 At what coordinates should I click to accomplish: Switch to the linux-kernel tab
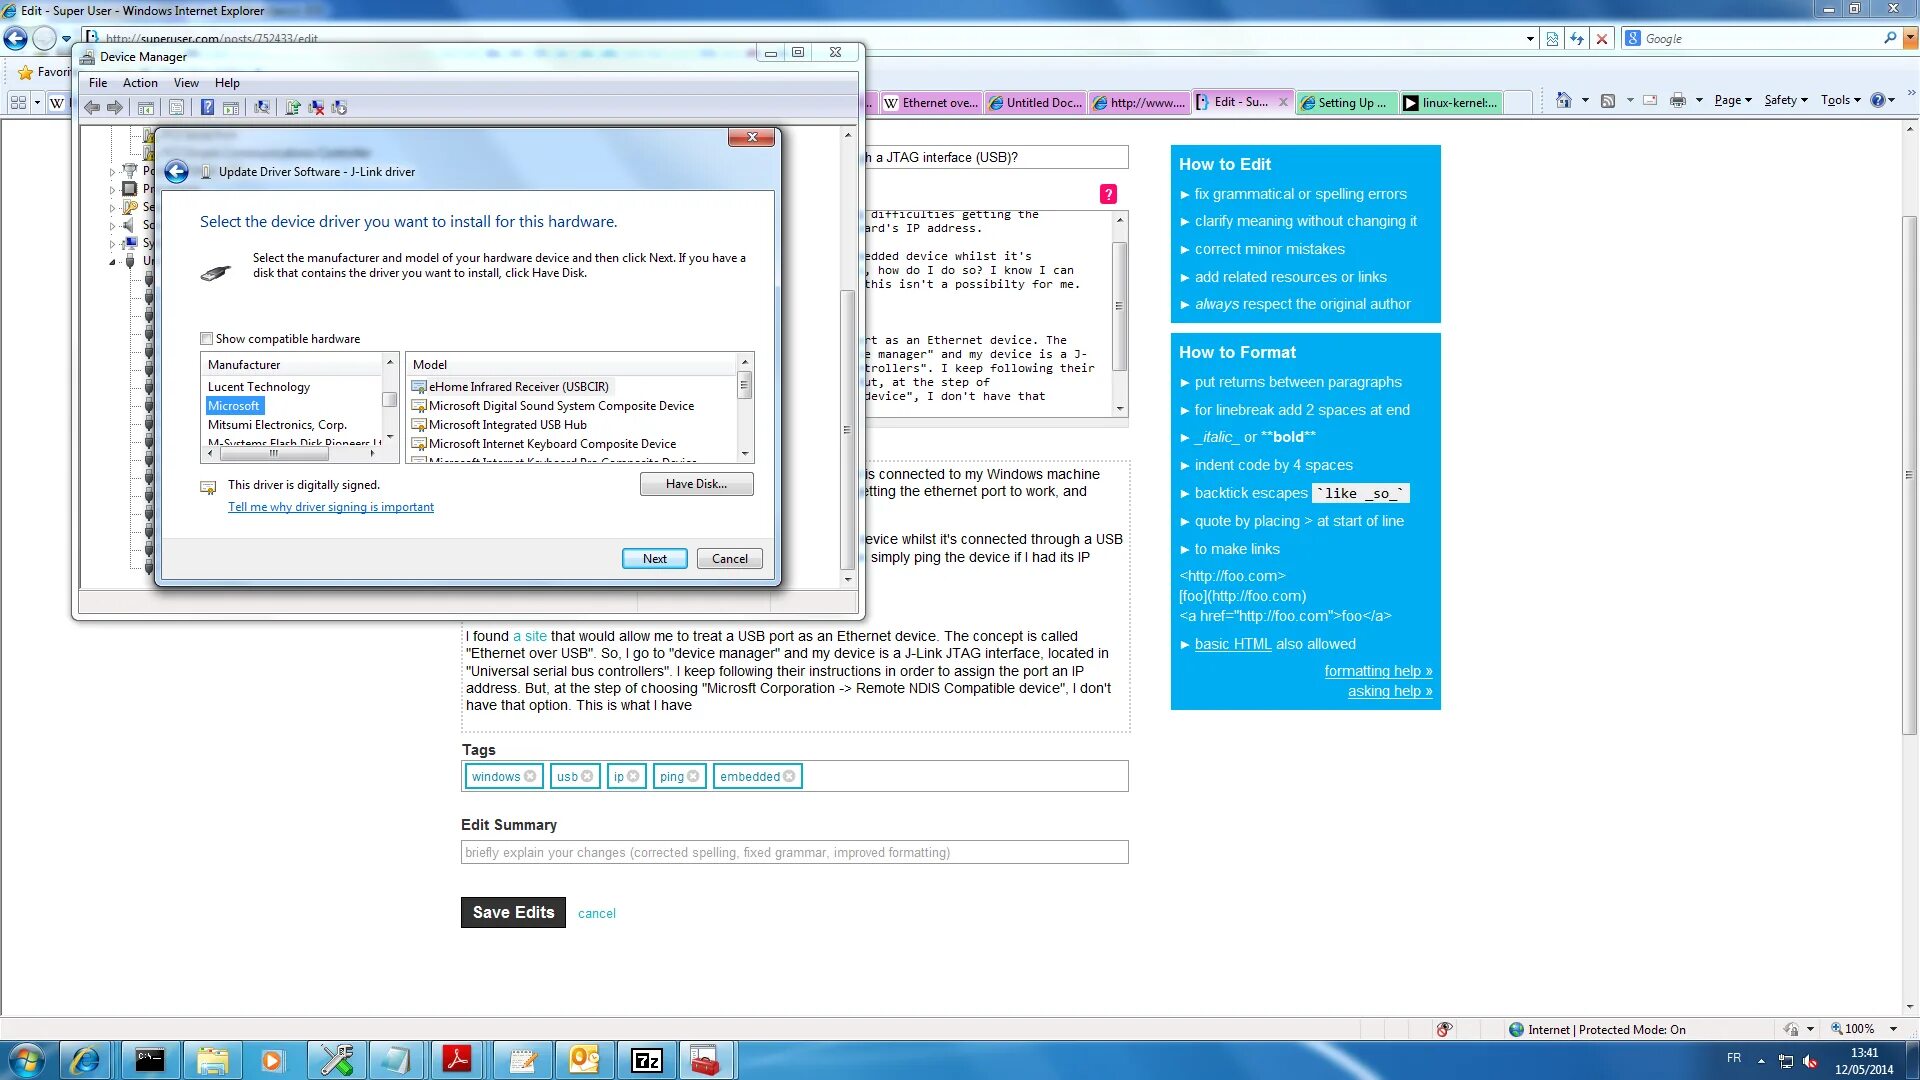click(x=1450, y=102)
